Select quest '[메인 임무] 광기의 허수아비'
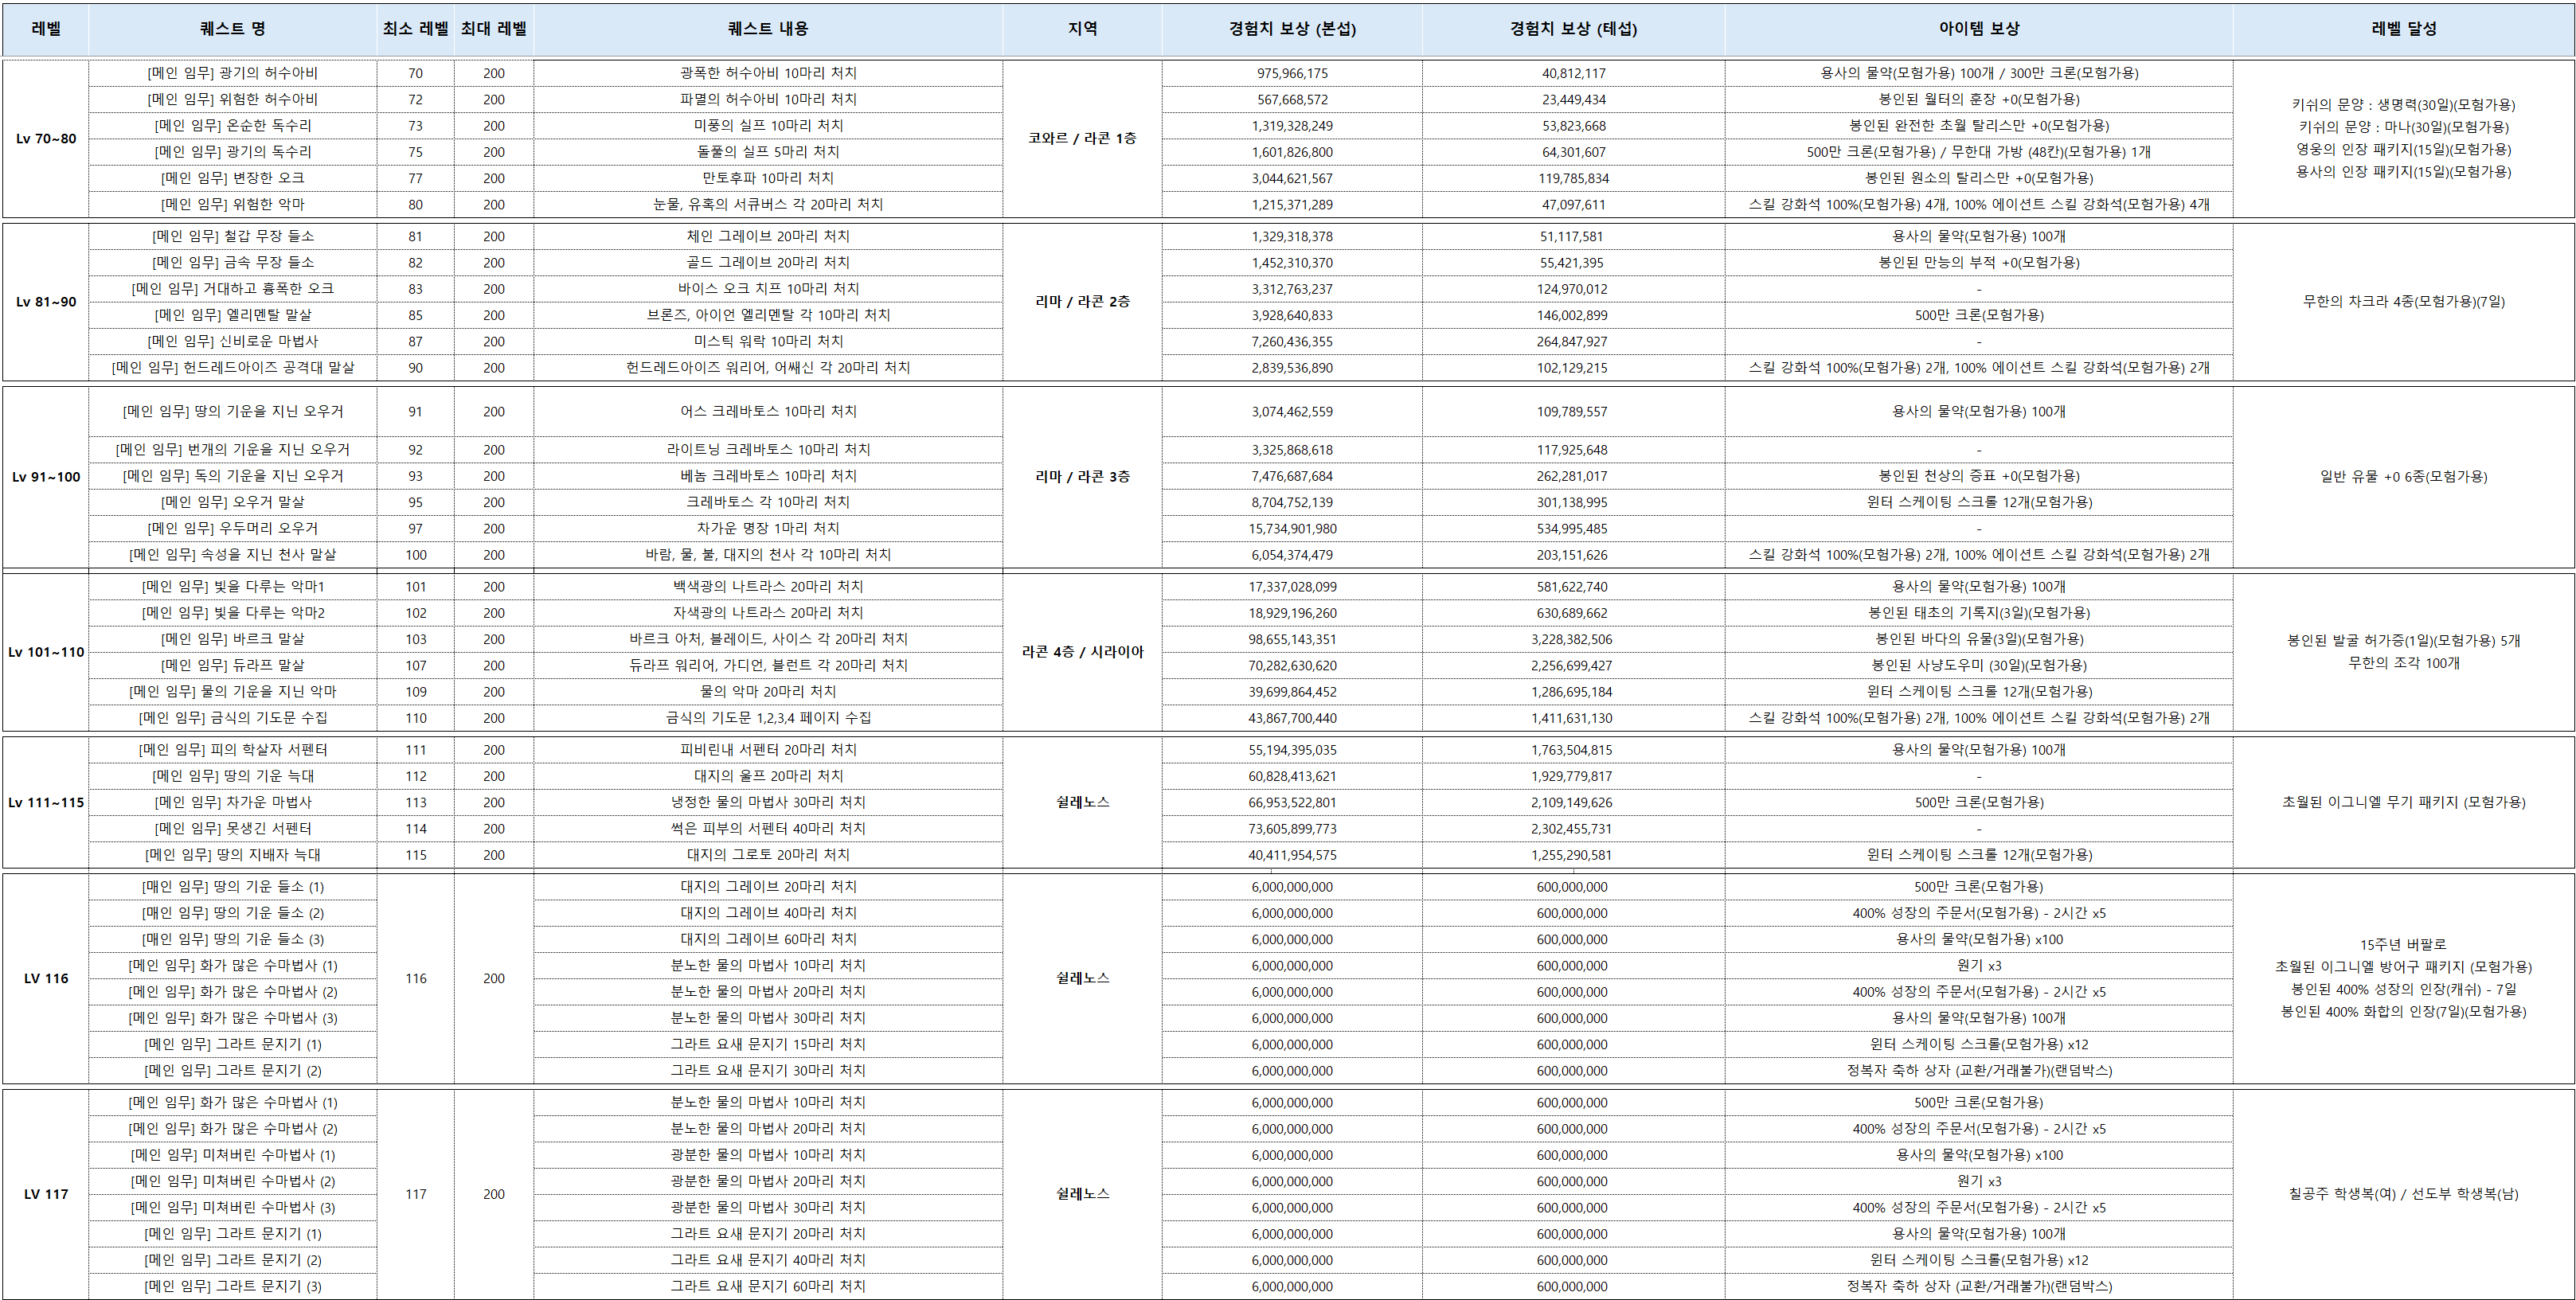2576x1300 pixels. click(232, 73)
